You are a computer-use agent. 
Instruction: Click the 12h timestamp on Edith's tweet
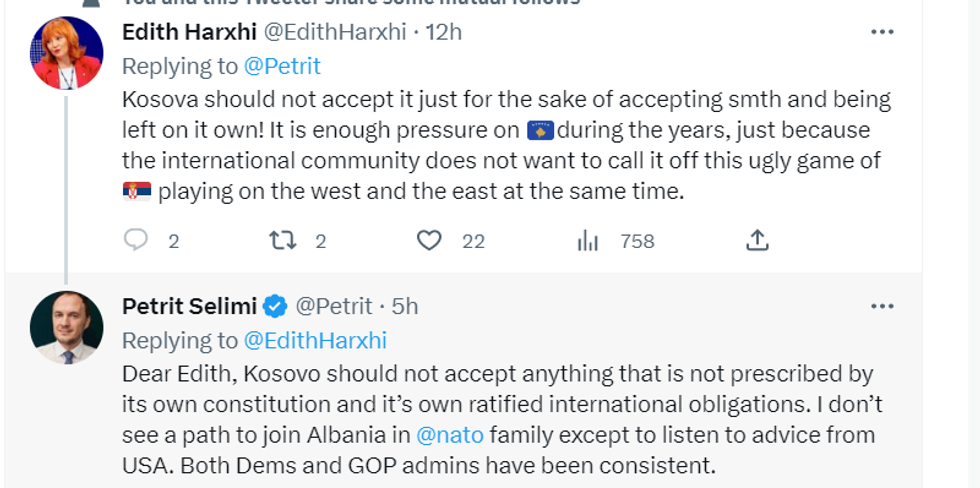(x=444, y=32)
